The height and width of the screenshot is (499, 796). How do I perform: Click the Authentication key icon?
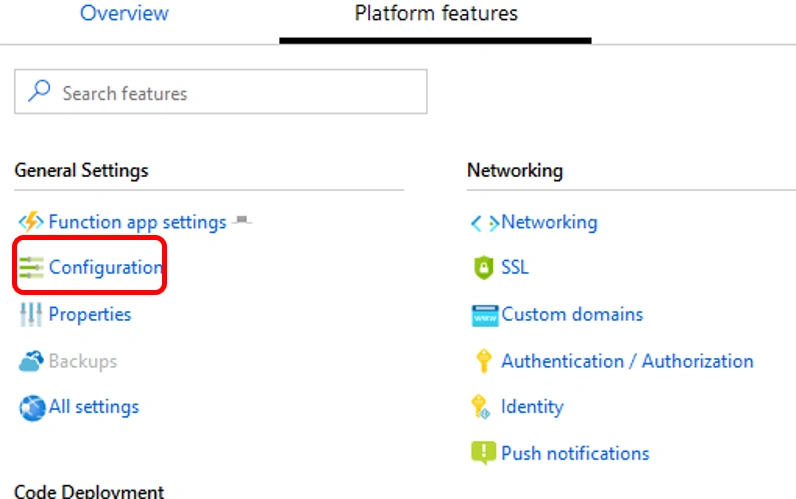tap(484, 361)
